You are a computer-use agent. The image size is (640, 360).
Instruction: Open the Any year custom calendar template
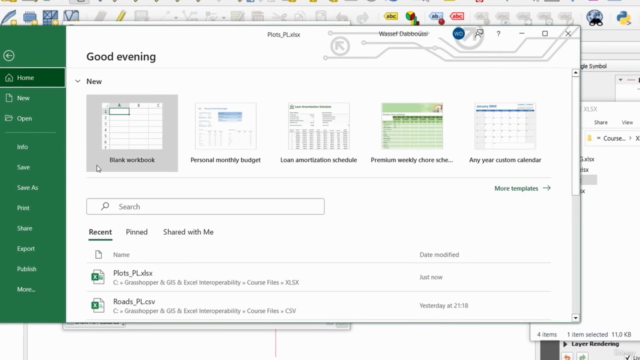(505, 133)
